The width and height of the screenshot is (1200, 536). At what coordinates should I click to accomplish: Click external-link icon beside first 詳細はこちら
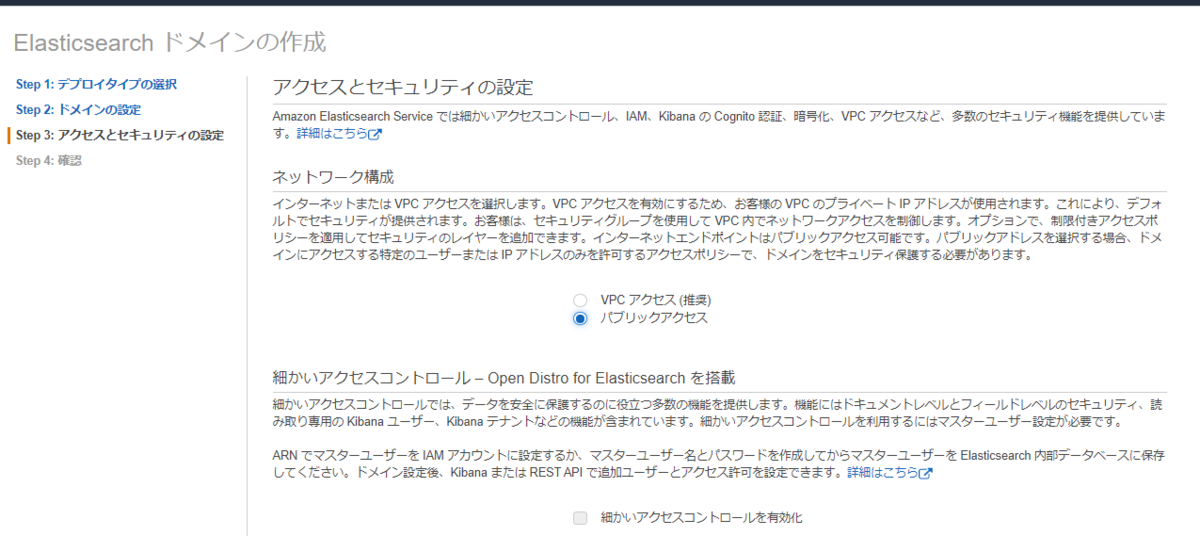[375, 134]
